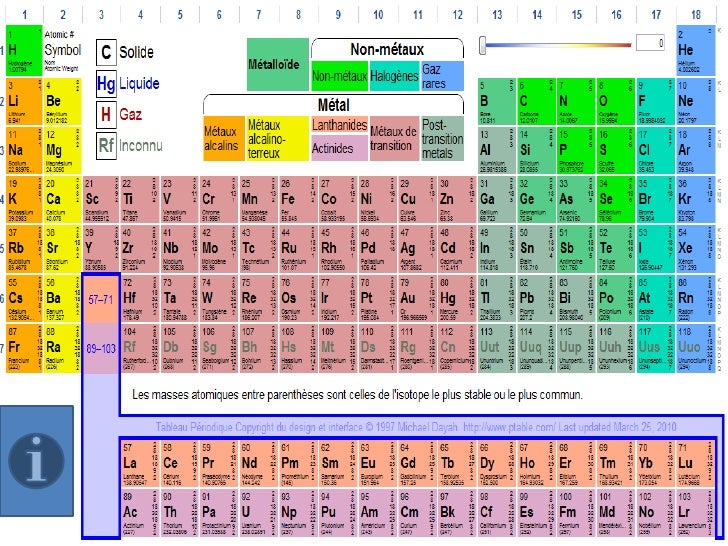Screen dimensions: 728x546
Task: Select the Solide state legend C box
Action: (106, 52)
